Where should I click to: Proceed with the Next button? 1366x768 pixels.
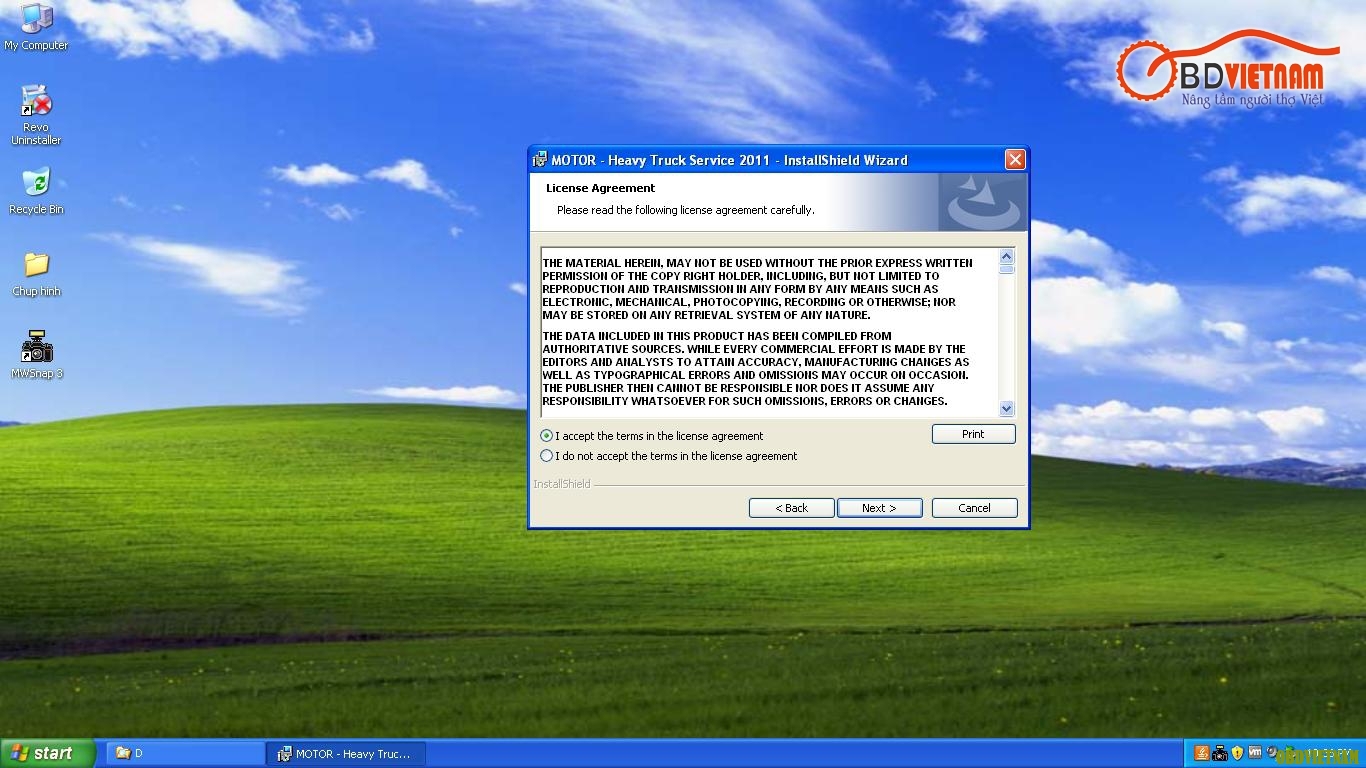[x=879, y=508]
